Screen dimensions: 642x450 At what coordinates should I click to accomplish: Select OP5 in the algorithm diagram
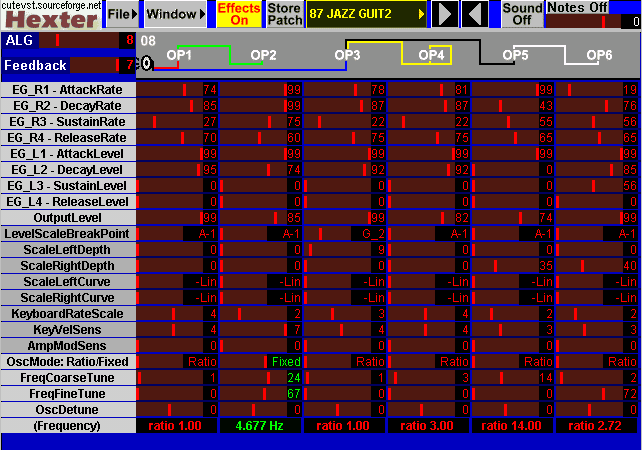click(515, 55)
